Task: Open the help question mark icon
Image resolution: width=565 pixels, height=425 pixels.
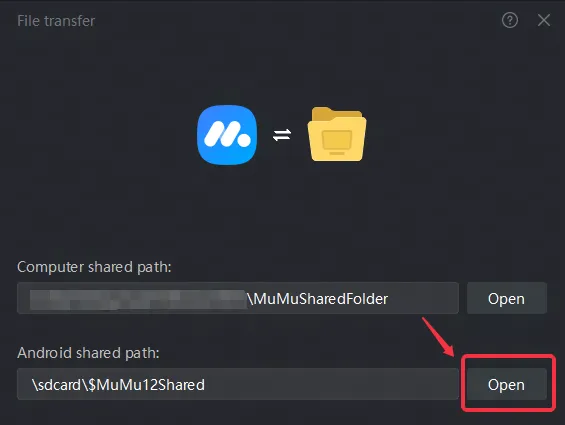Action: 510,20
